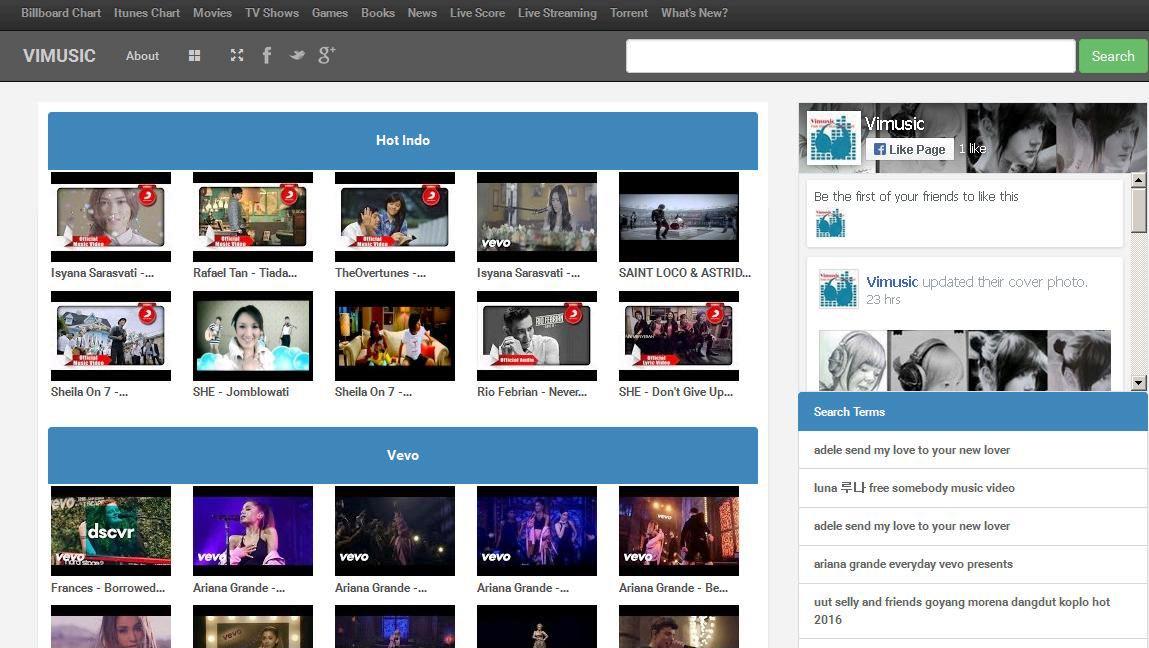Click the Vimusic page logo in widget
1149x648 pixels.
pos(833,137)
